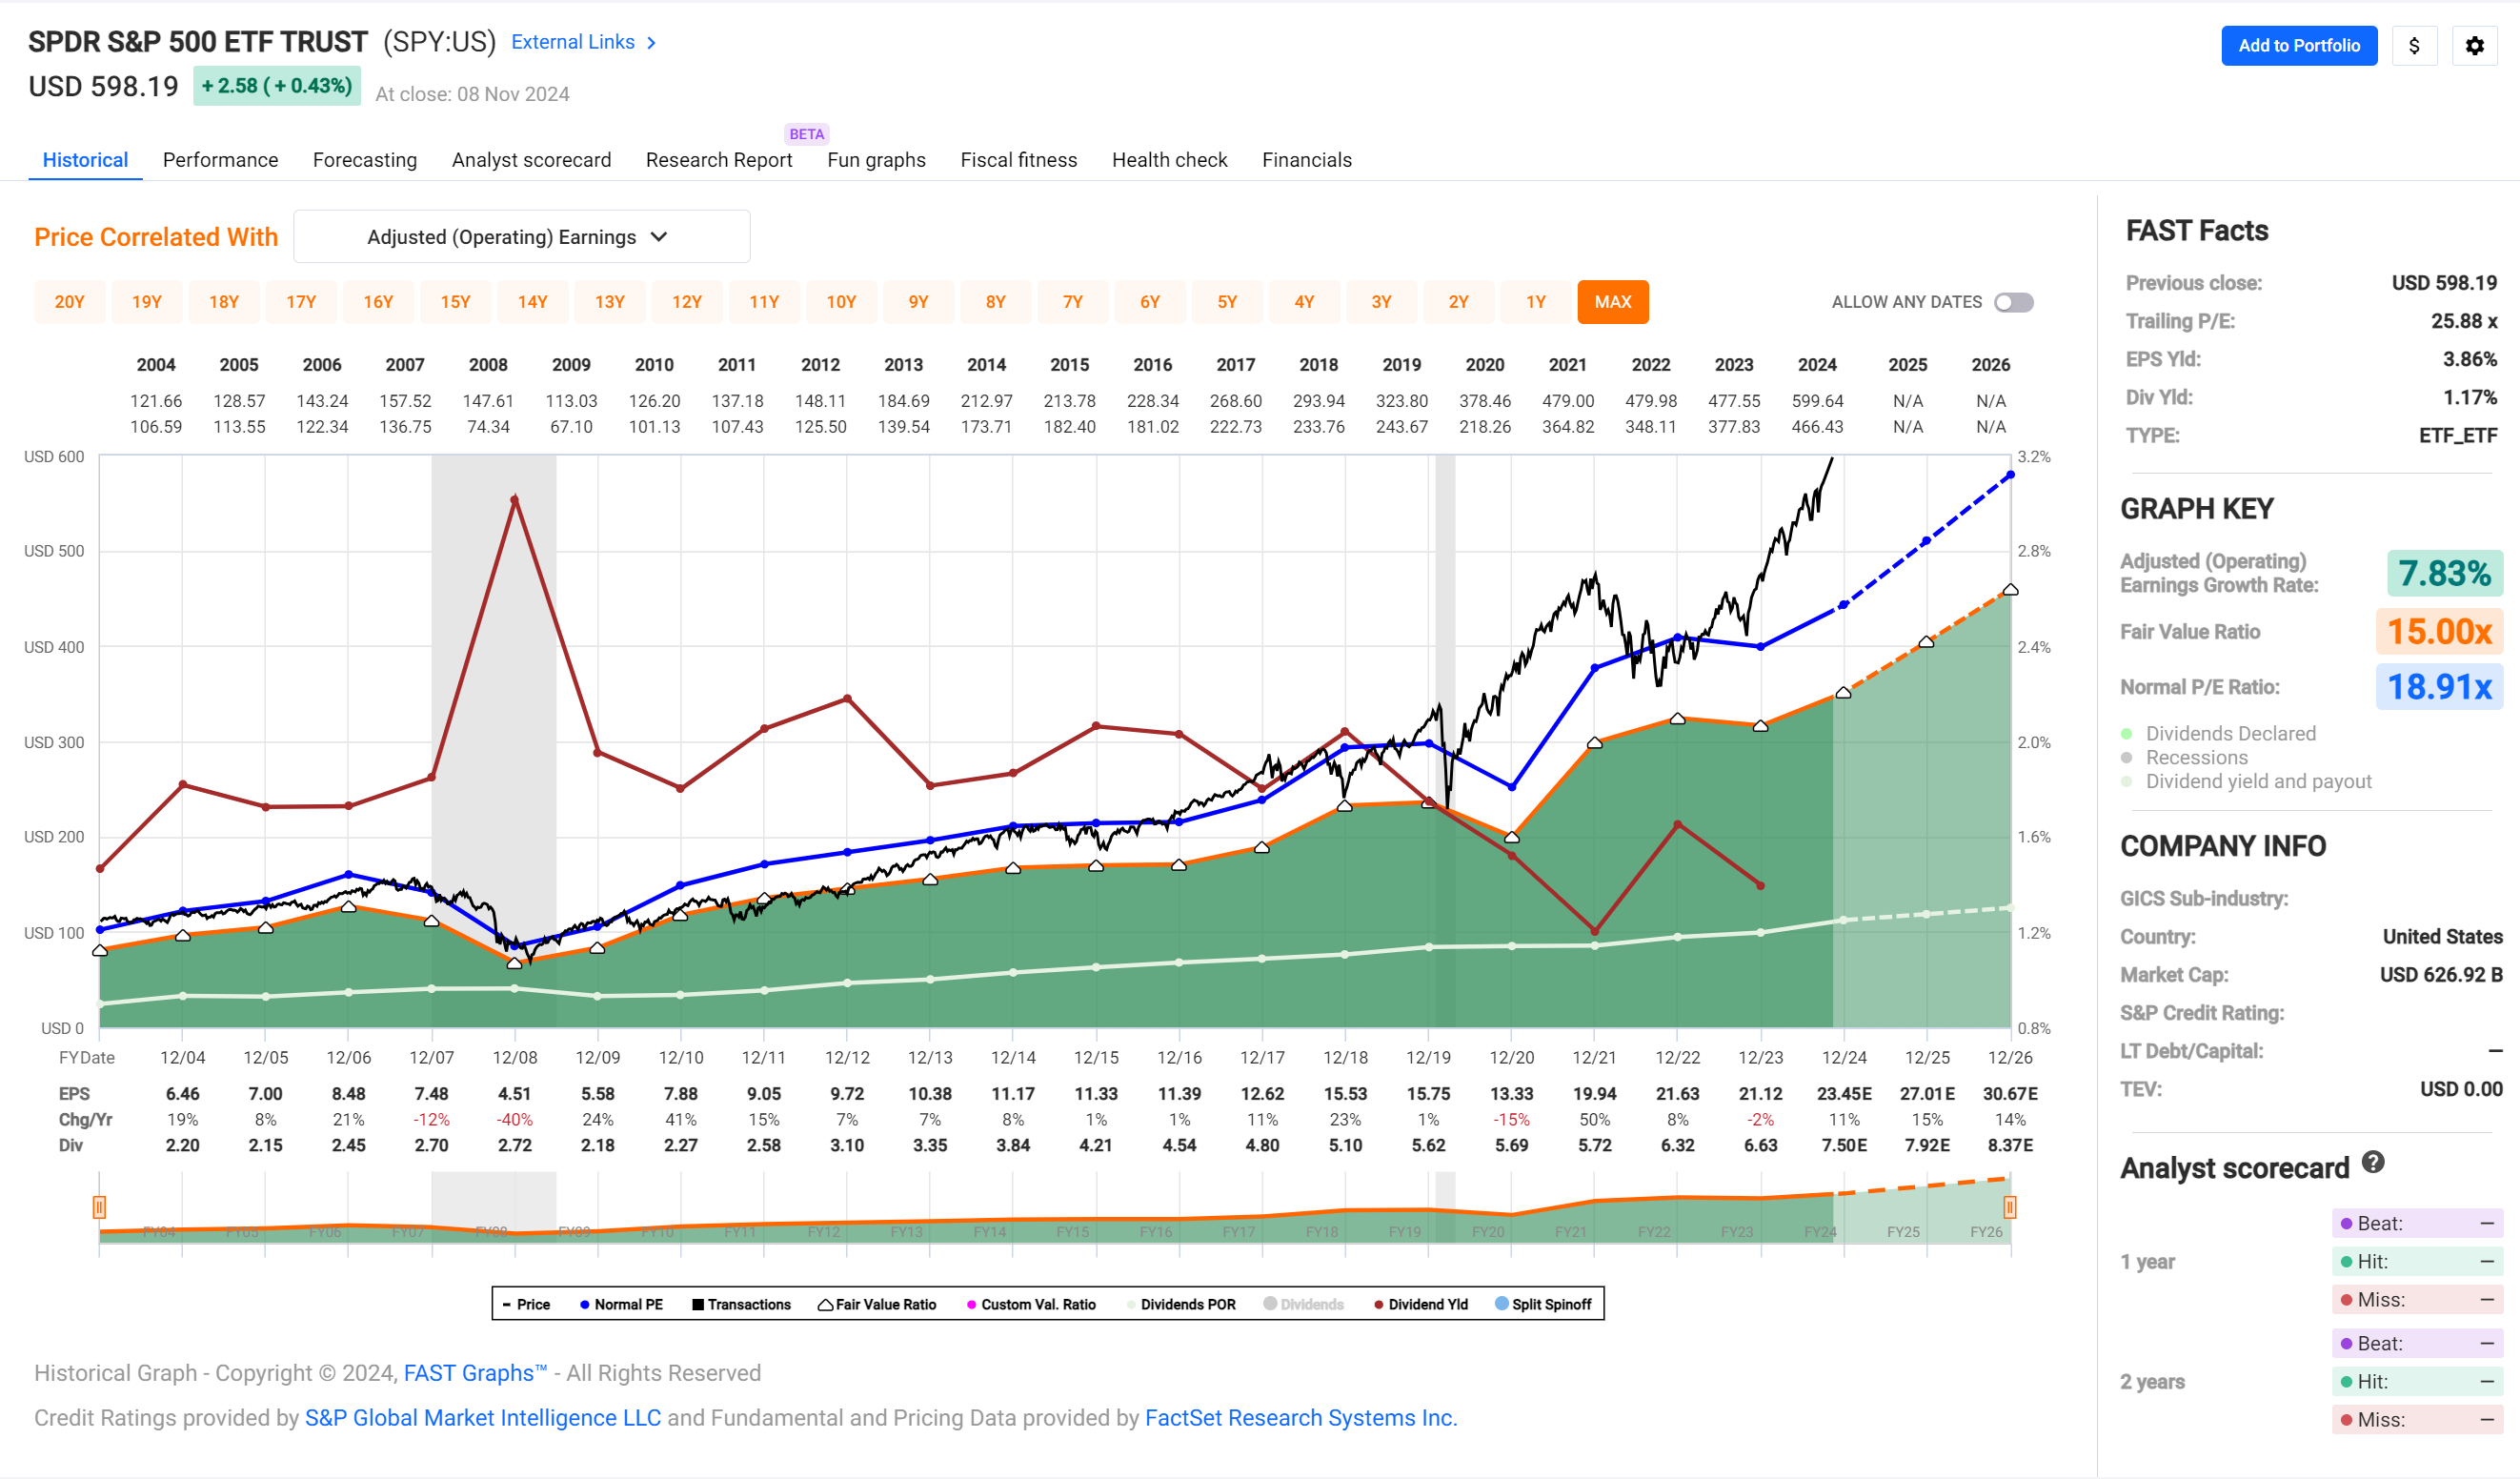Expand the 1 year Miss row

(x=2417, y=1299)
